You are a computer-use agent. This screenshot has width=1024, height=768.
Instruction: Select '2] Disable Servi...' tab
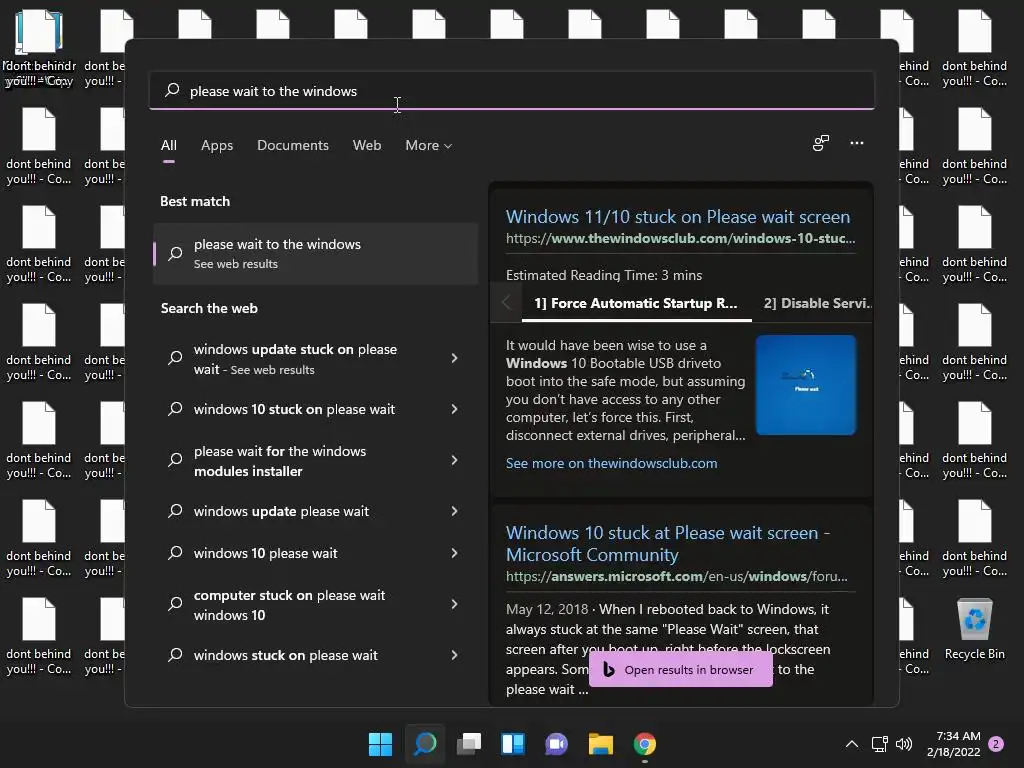tap(818, 303)
